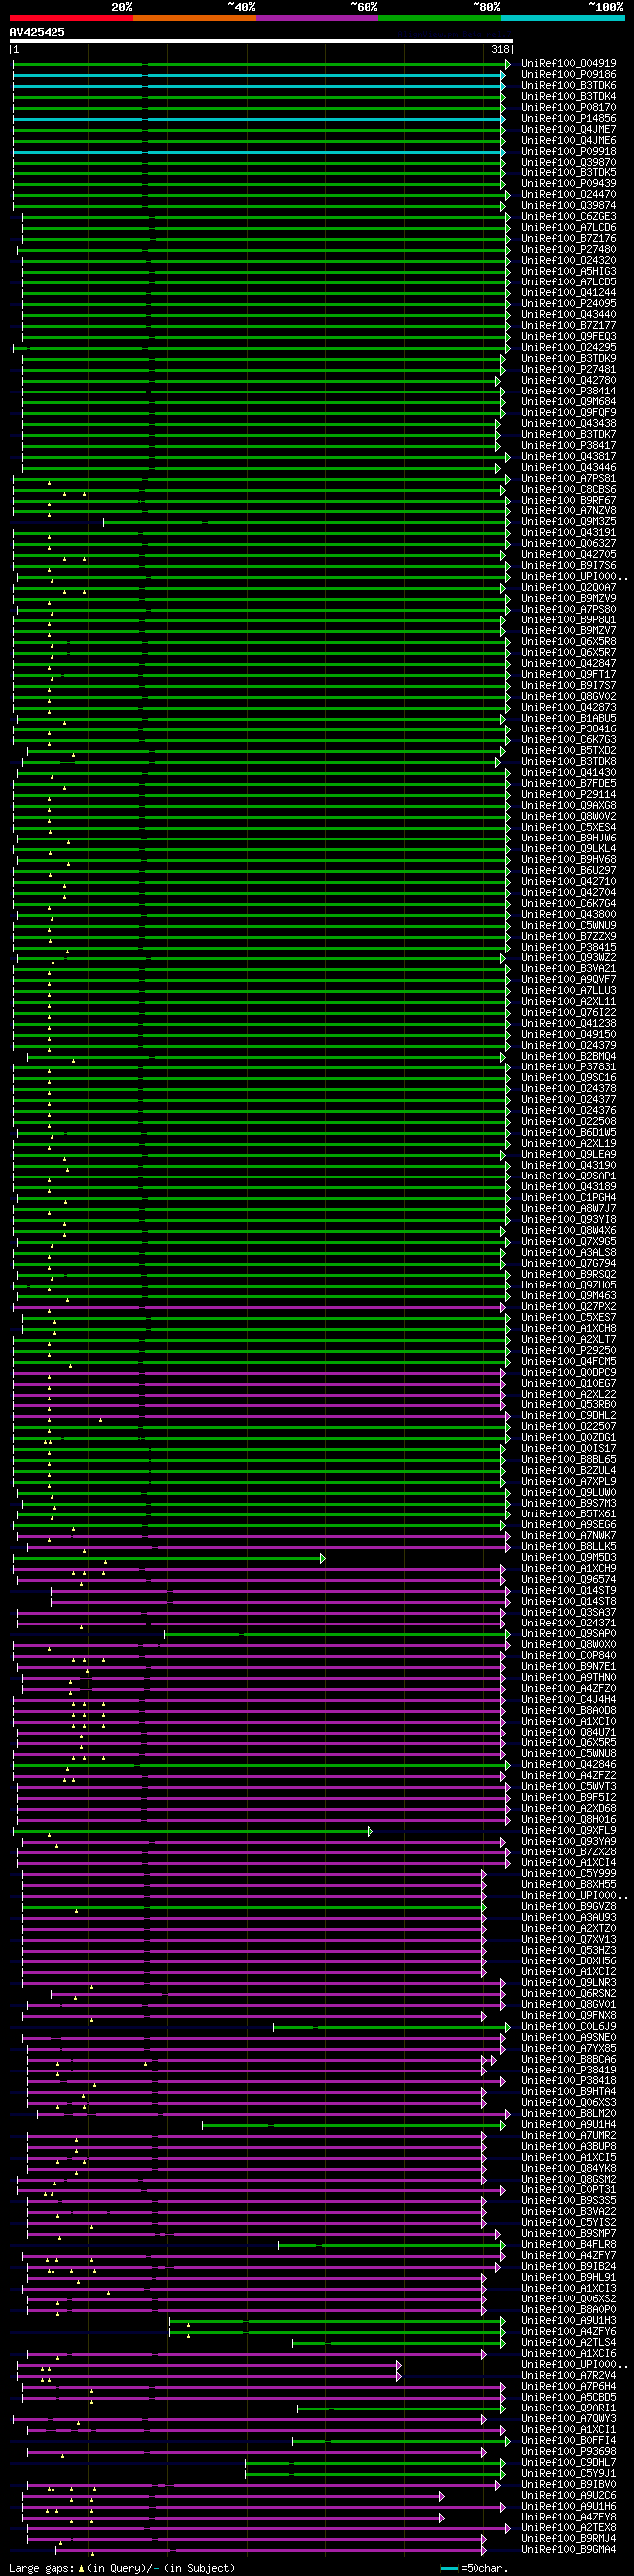Screen dimensions: 634x2576
Task: Open hit UniRef100_O04919
Action: [568, 64]
